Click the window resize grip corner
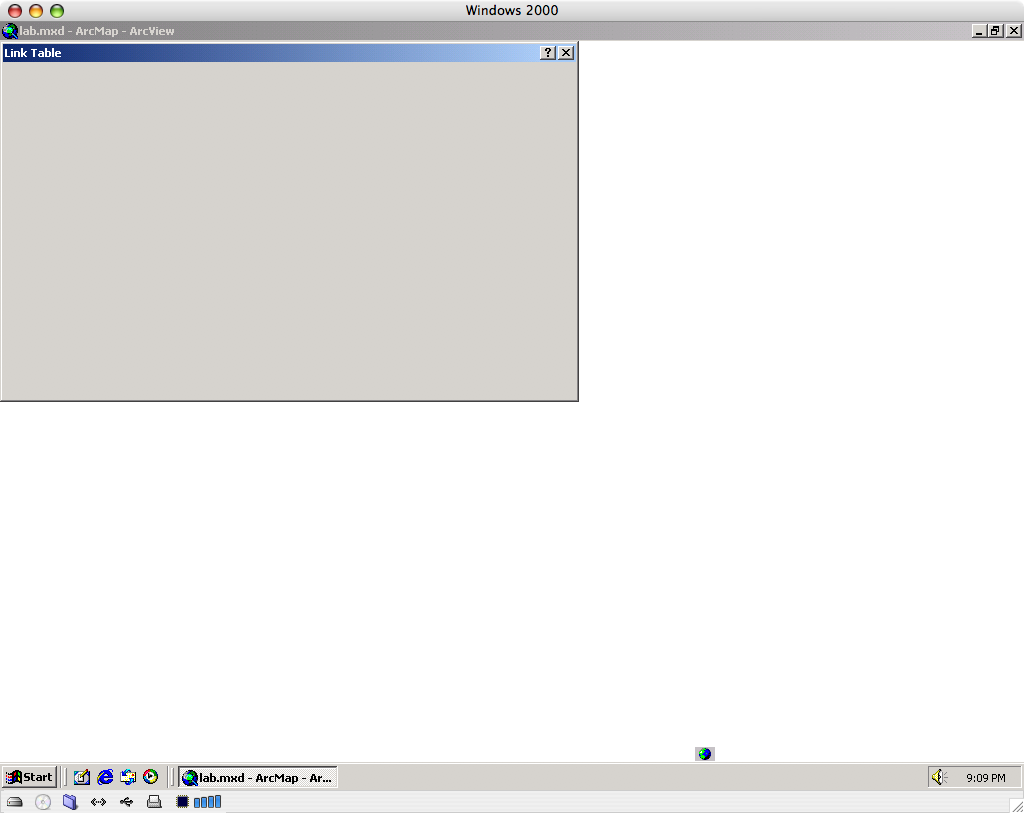The width and height of the screenshot is (1024, 813). tap(1017, 806)
